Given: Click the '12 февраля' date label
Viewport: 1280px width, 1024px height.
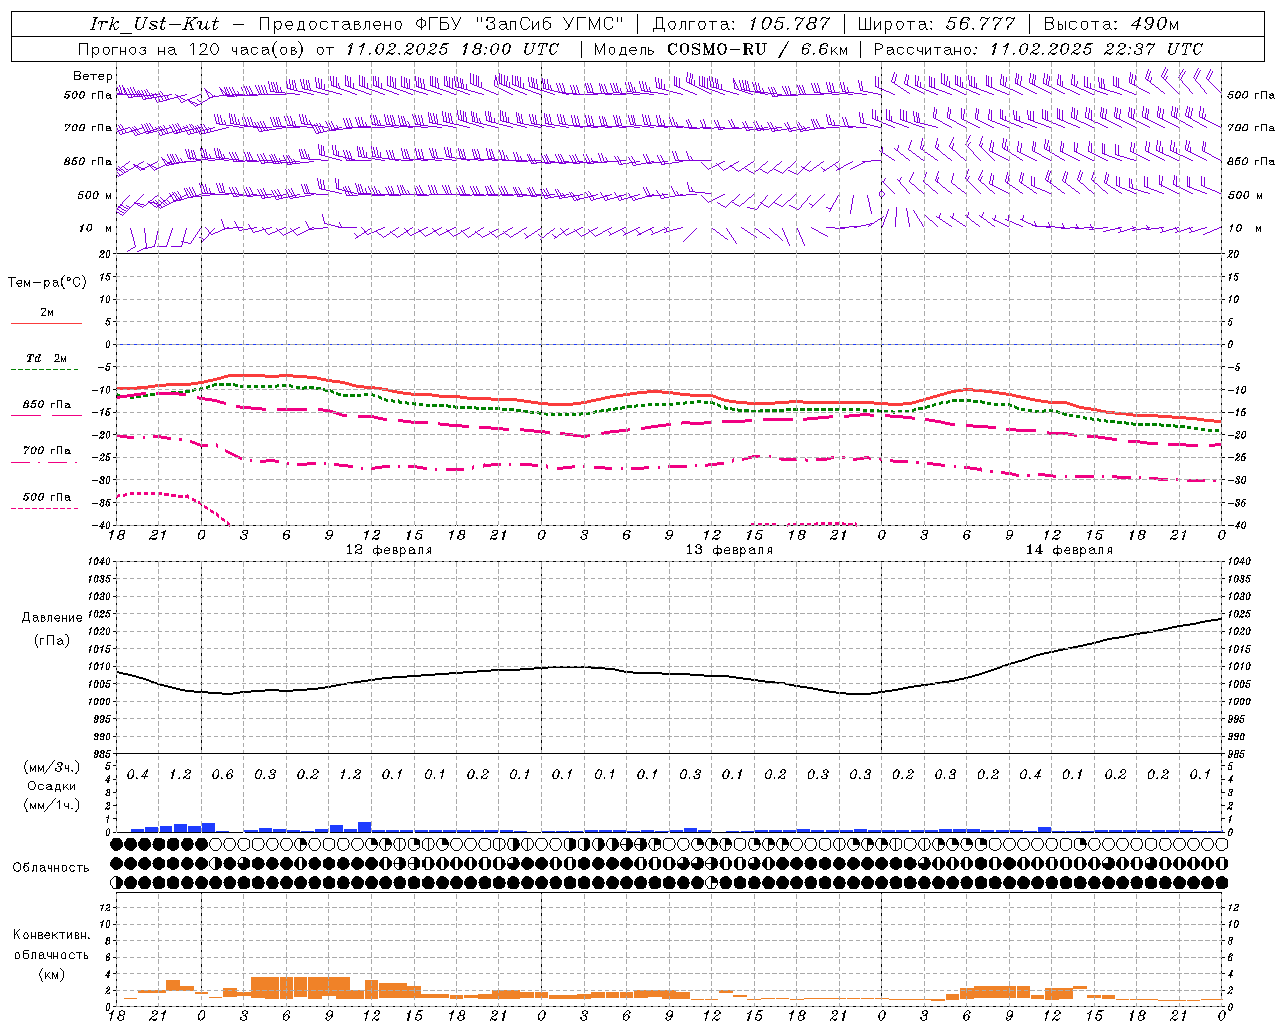Looking at the screenshot, I should [389, 550].
